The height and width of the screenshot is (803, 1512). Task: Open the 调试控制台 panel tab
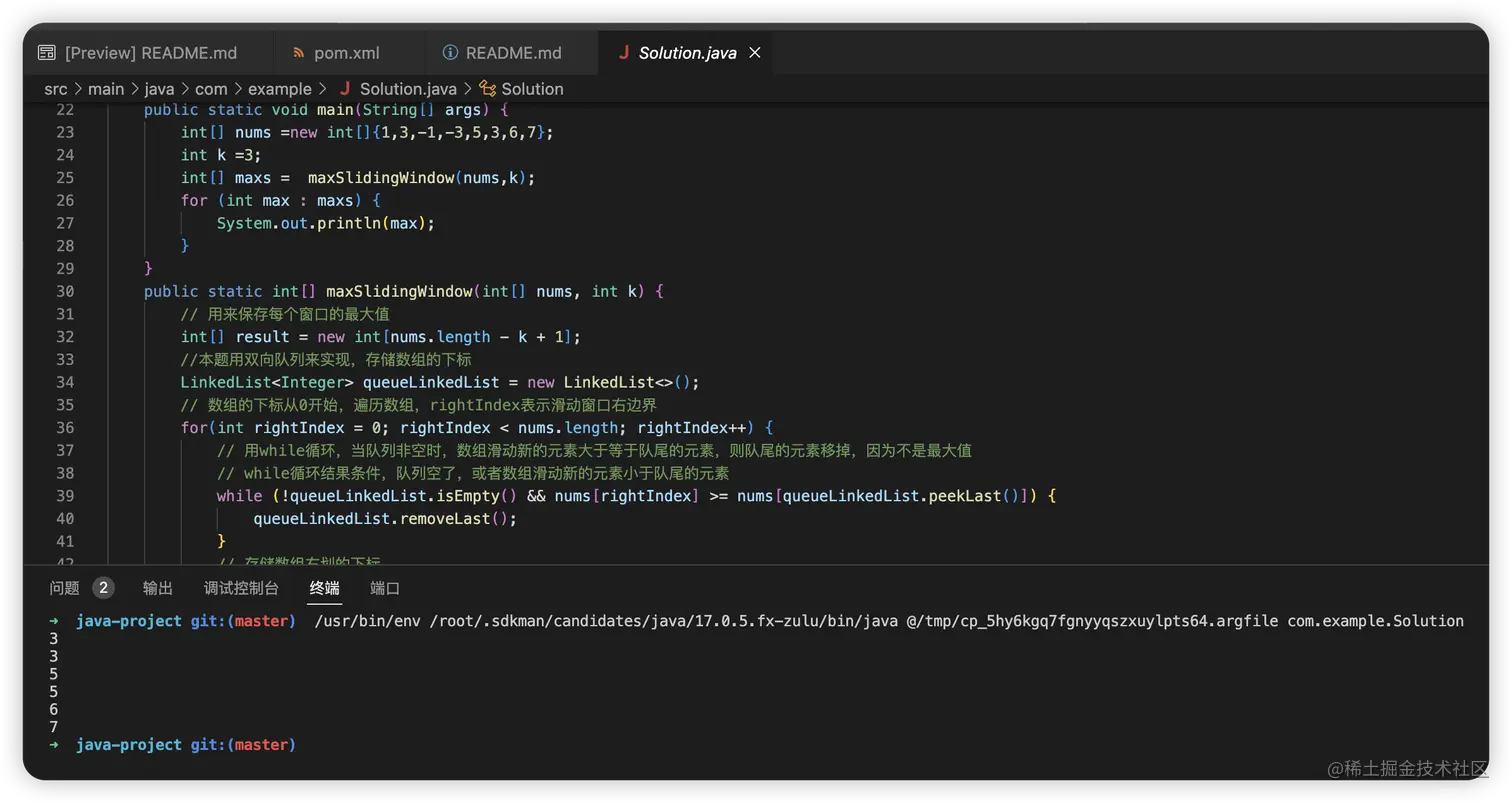pyautogui.click(x=241, y=588)
